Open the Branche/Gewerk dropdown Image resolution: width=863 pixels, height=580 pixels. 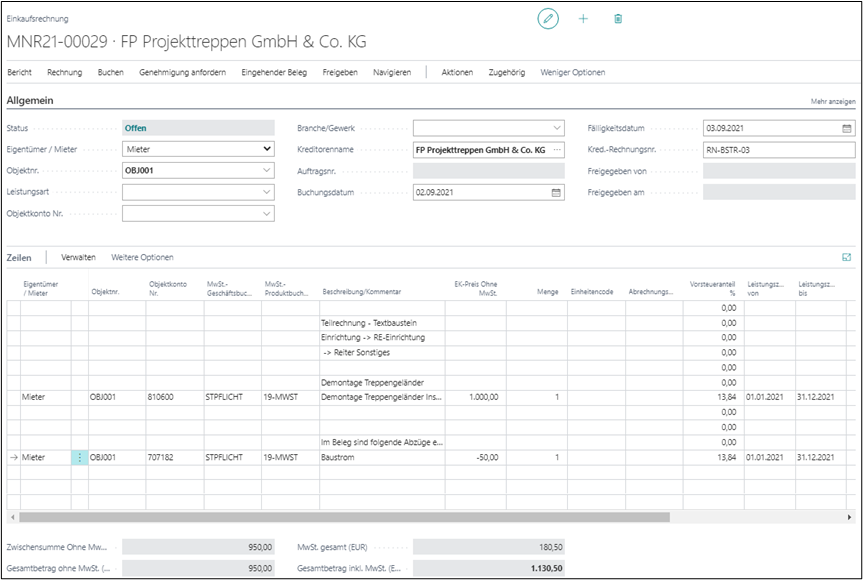tap(557, 128)
